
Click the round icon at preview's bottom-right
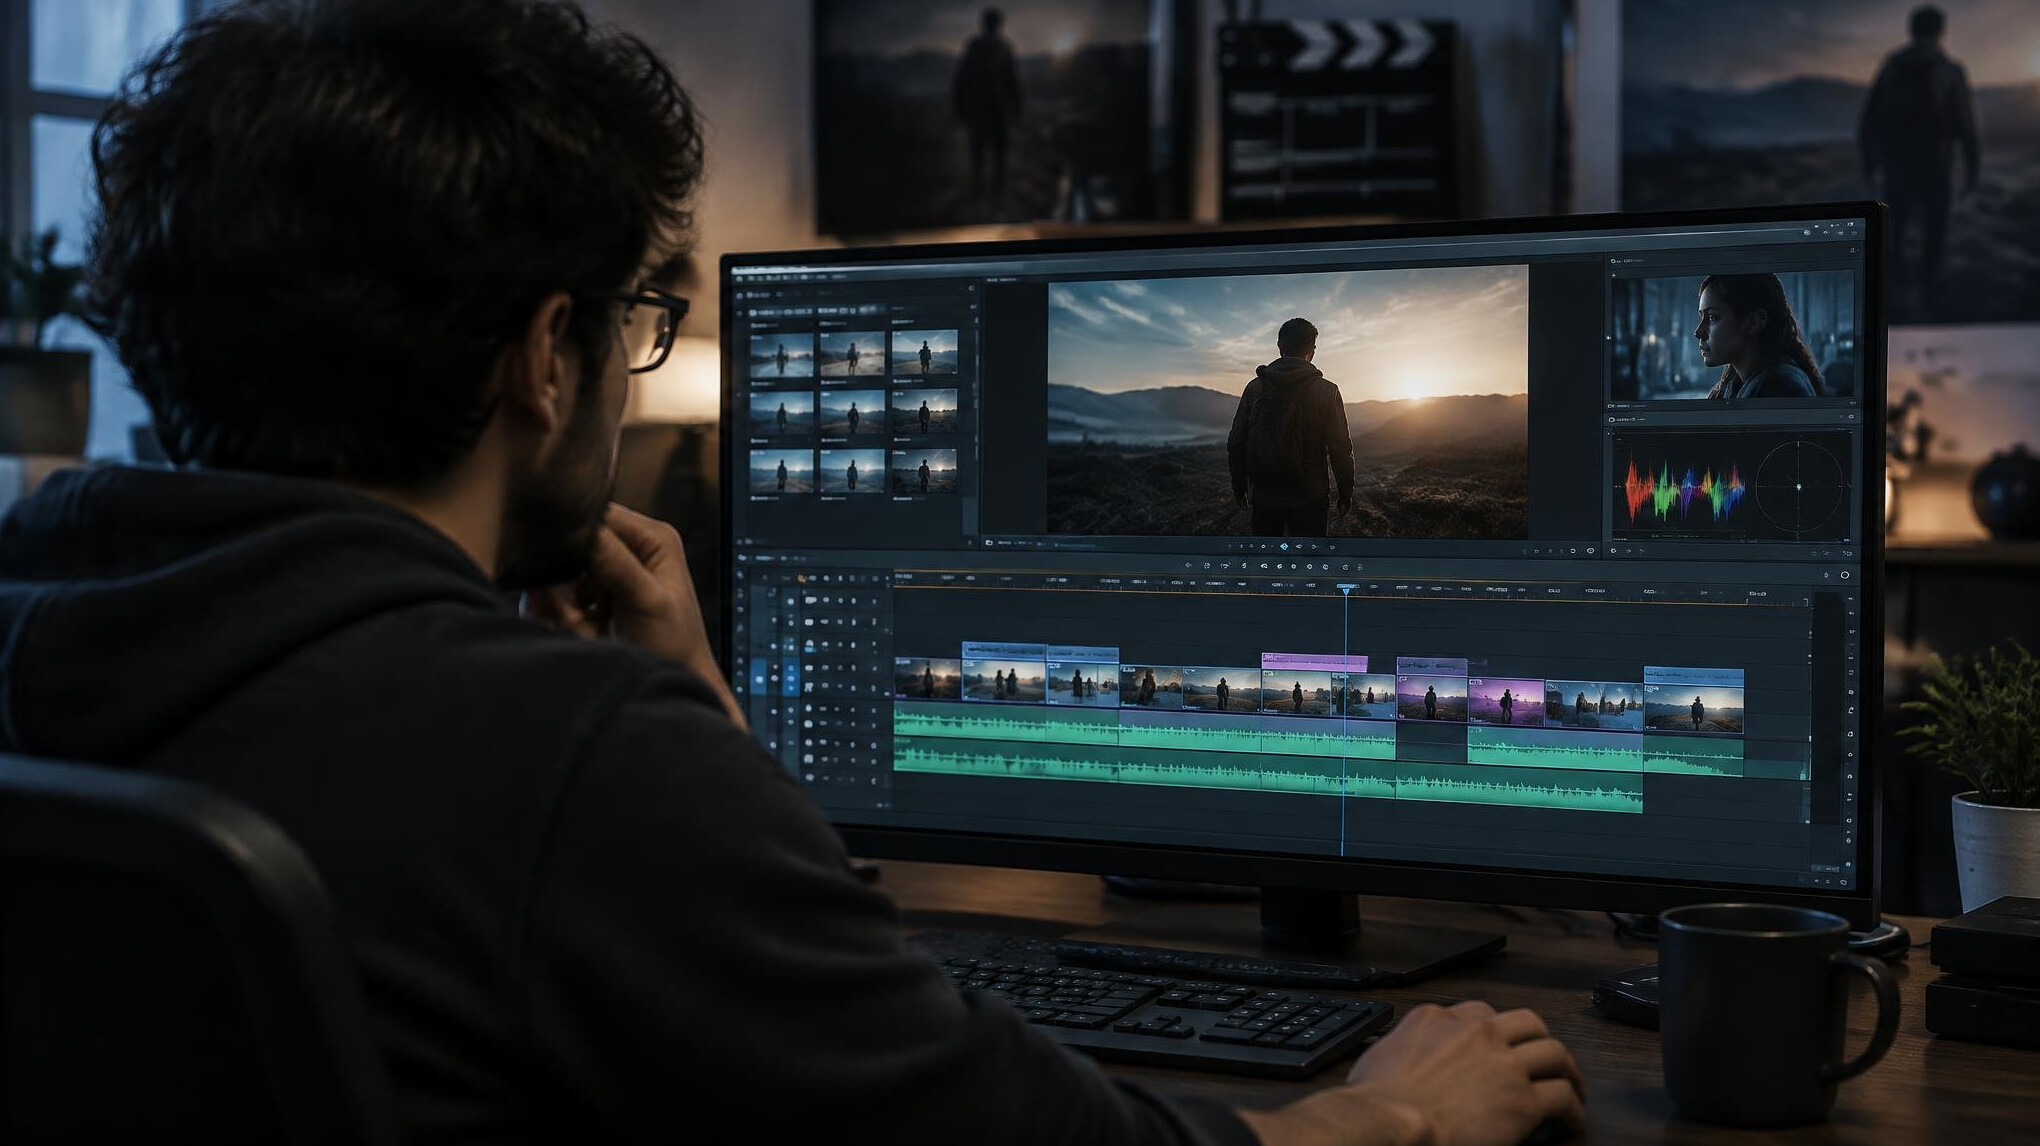coord(1590,550)
